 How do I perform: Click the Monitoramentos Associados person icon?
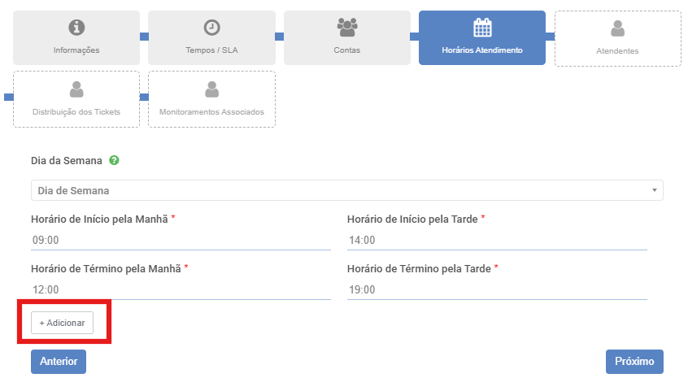(x=211, y=90)
